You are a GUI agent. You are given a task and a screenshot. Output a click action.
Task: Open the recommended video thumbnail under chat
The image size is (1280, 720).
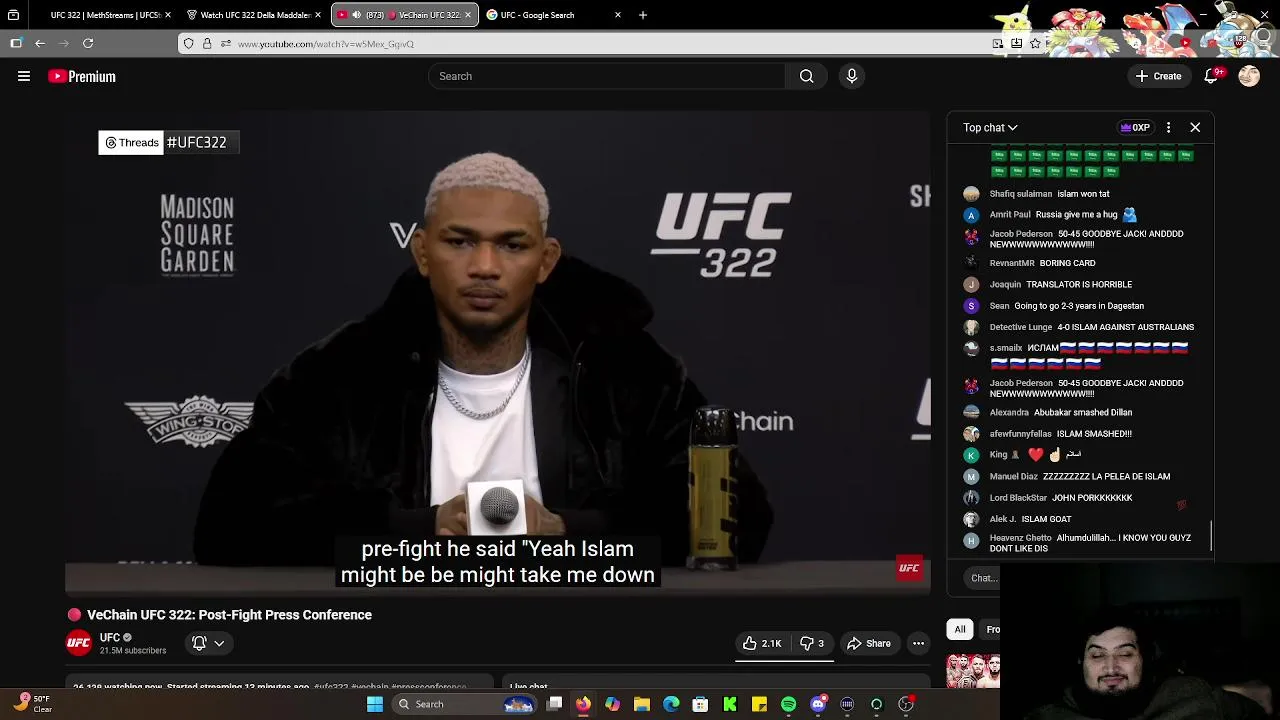click(973, 670)
